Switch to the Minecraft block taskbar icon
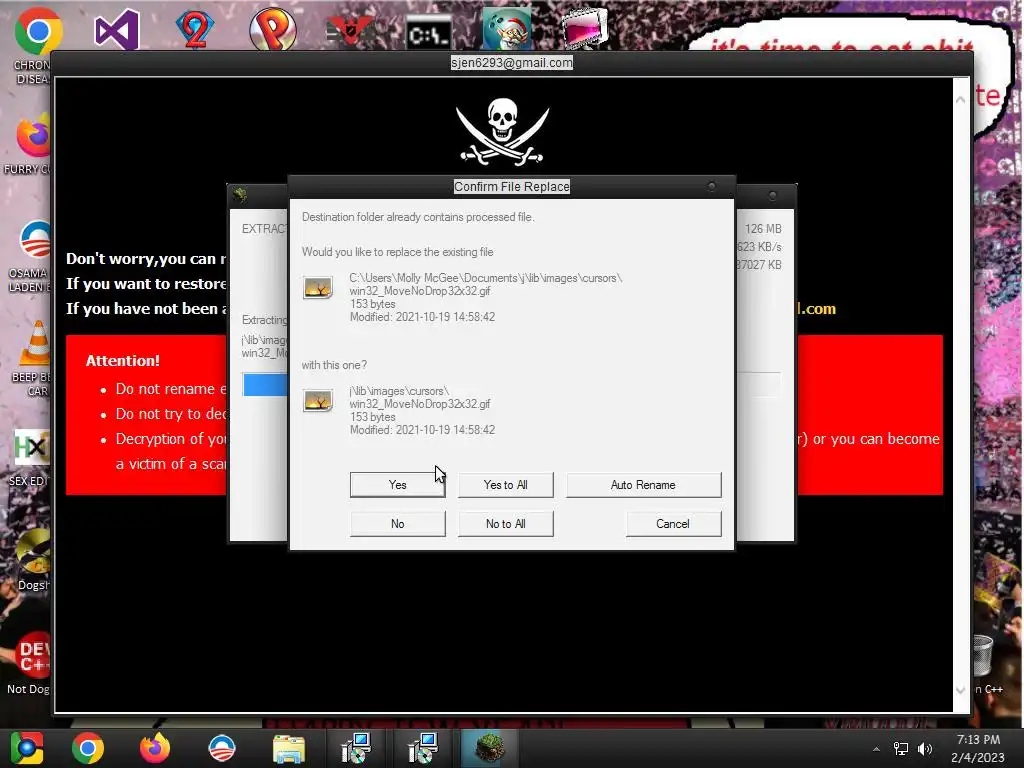Screen dimensions: 1024x768 pyautogui.click(x=489, y=748)
